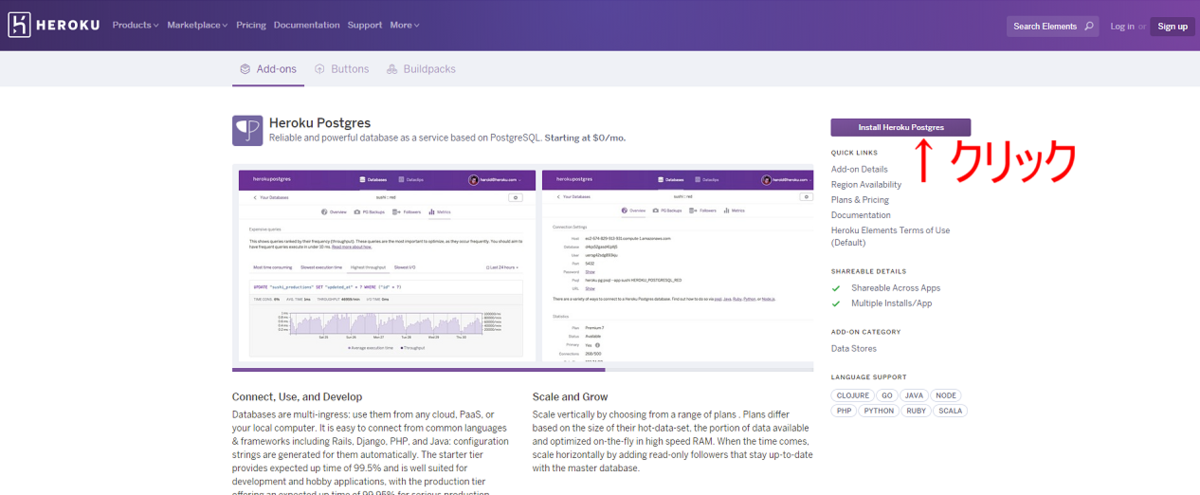
Task: Click the 'Shareable Across Apps' text
Action: 896,288
